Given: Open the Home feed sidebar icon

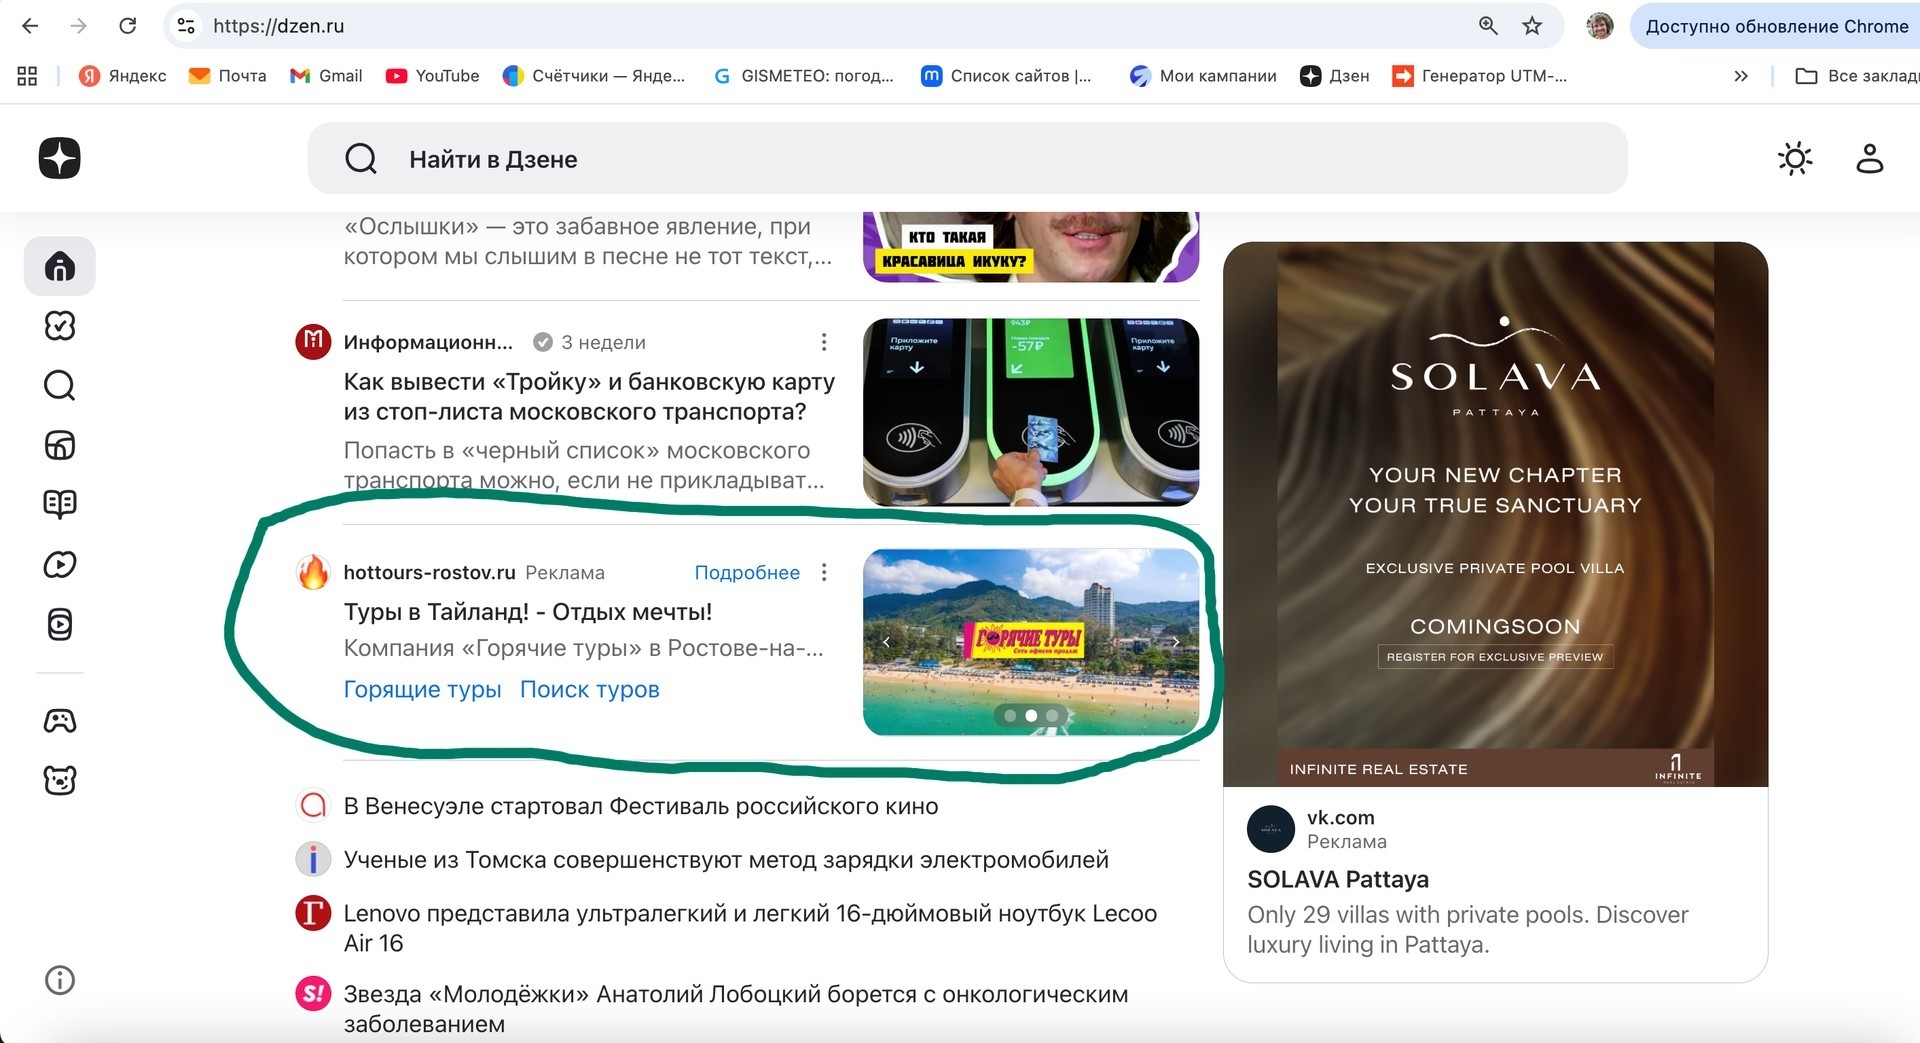Looking at the screenshot, I should point(59,266).
